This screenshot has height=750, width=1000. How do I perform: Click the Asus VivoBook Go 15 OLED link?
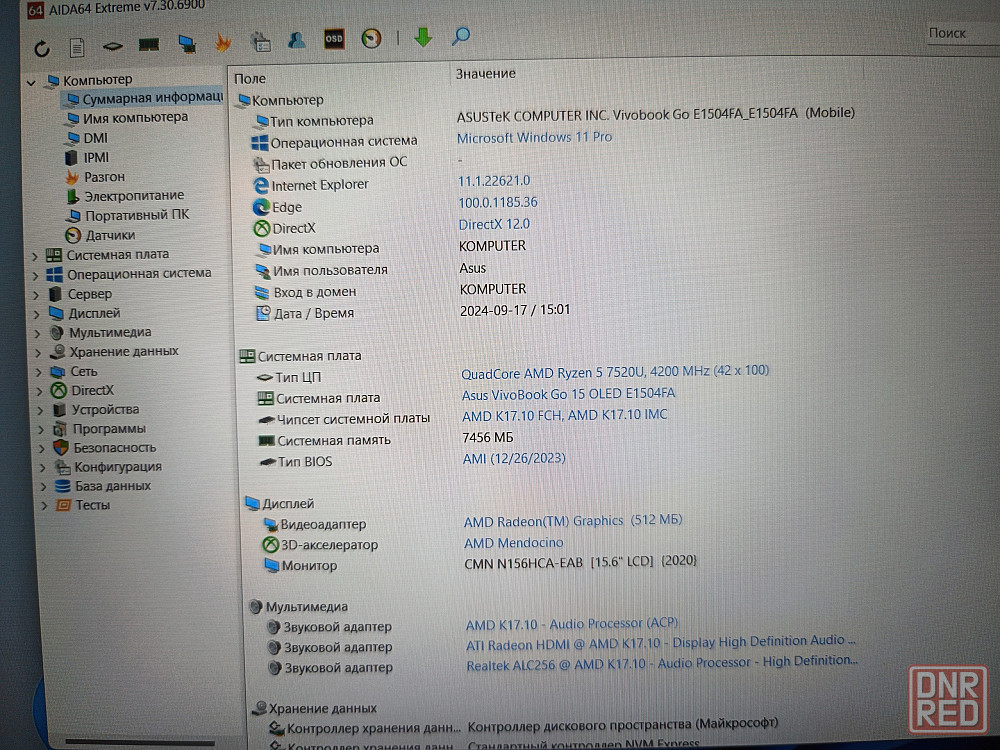(568, 395)
